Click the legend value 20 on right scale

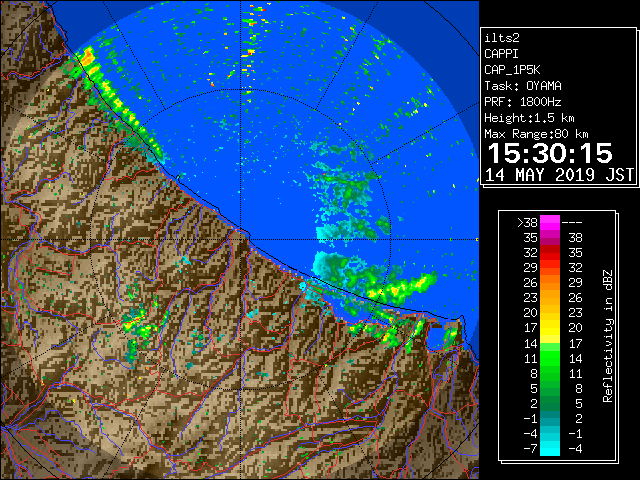(575, 328)
